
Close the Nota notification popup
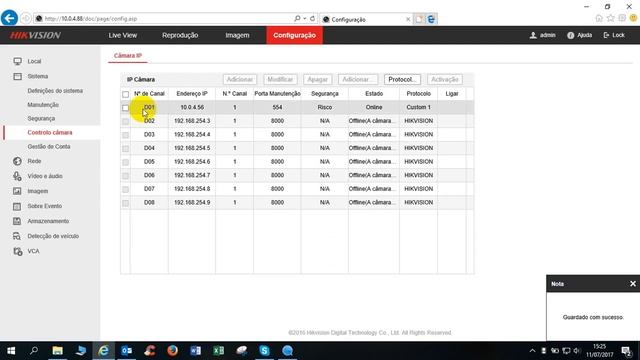tap(633, 284)
